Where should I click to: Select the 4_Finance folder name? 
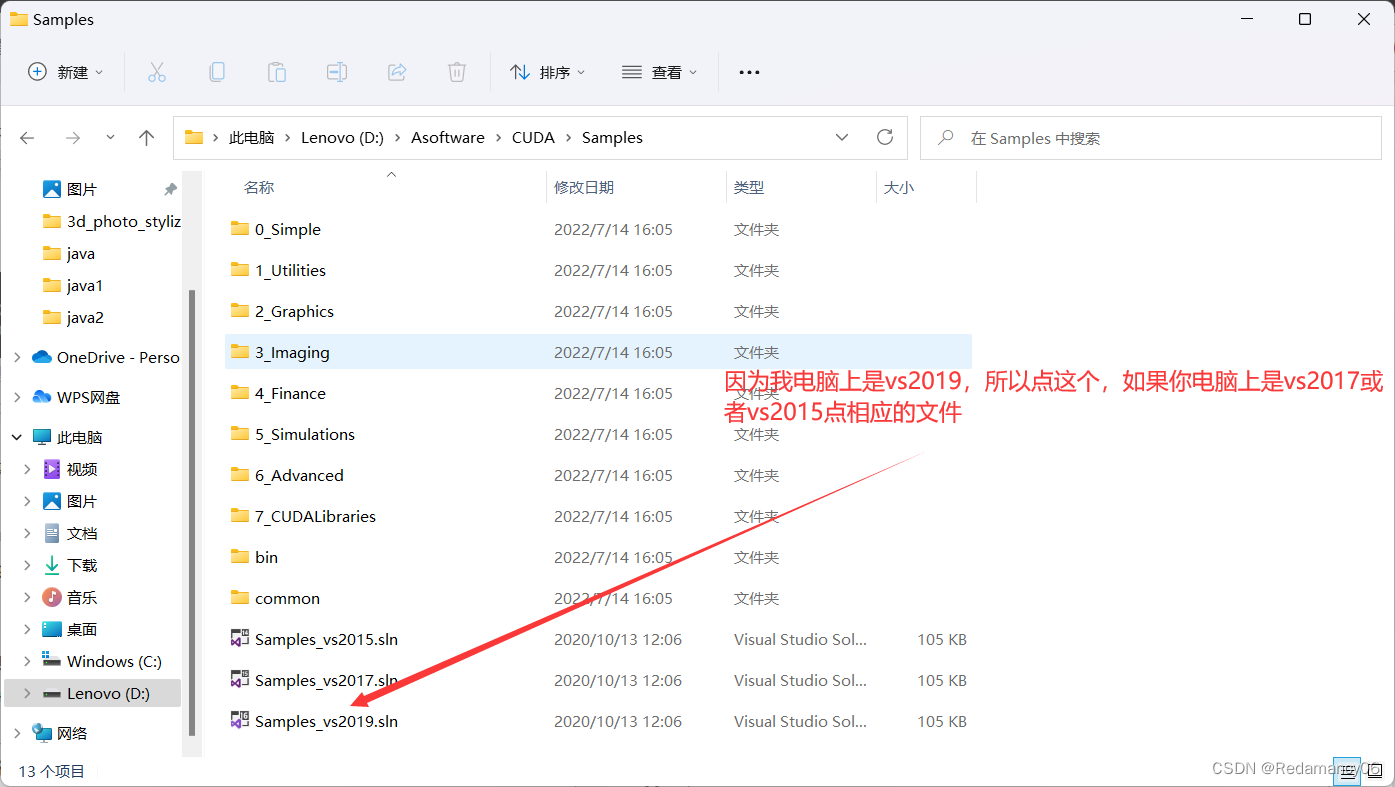290,393
